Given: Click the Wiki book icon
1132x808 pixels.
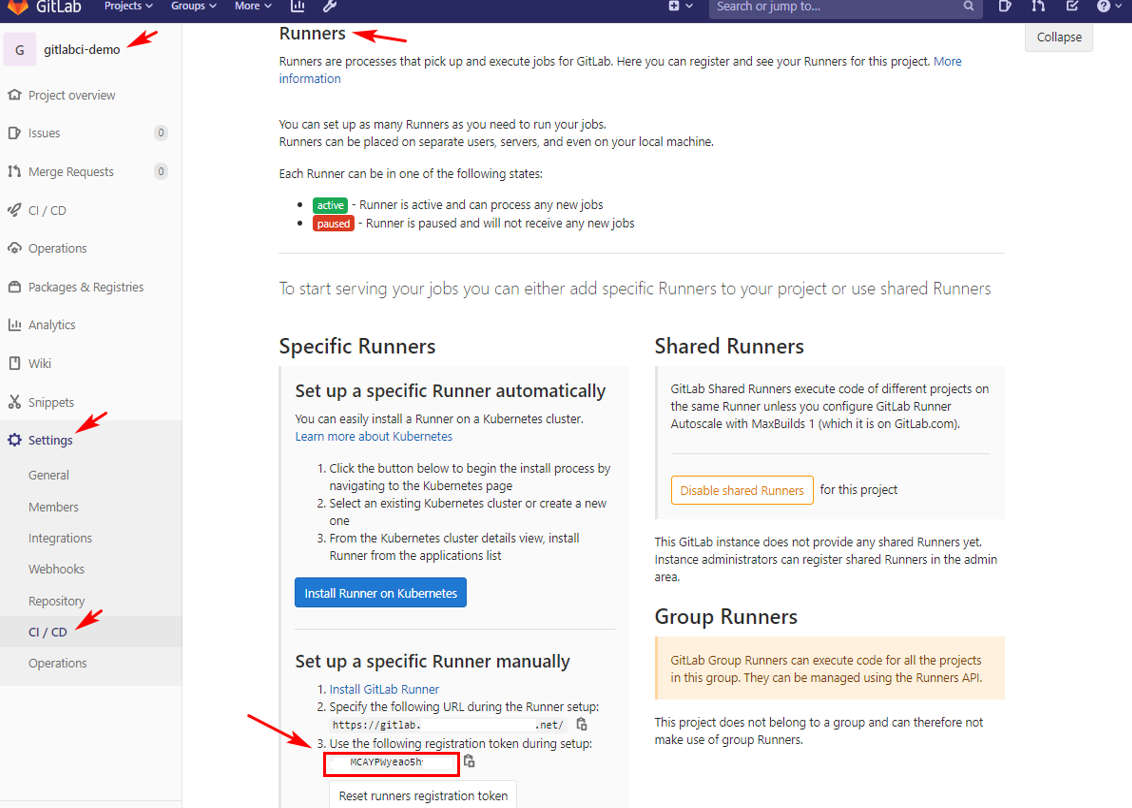Looking at the screenshot, I should 14,363.
